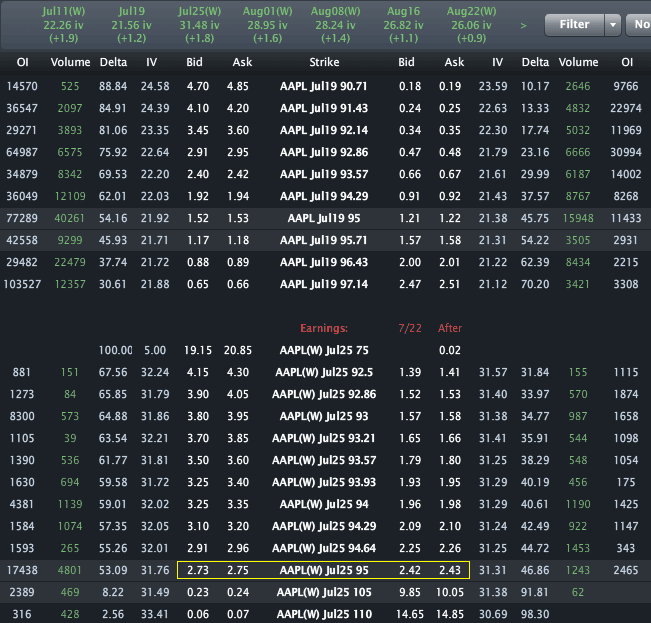
Task: Select the AAPL(W) Jul25 93 strike
Action: (324, 416)
